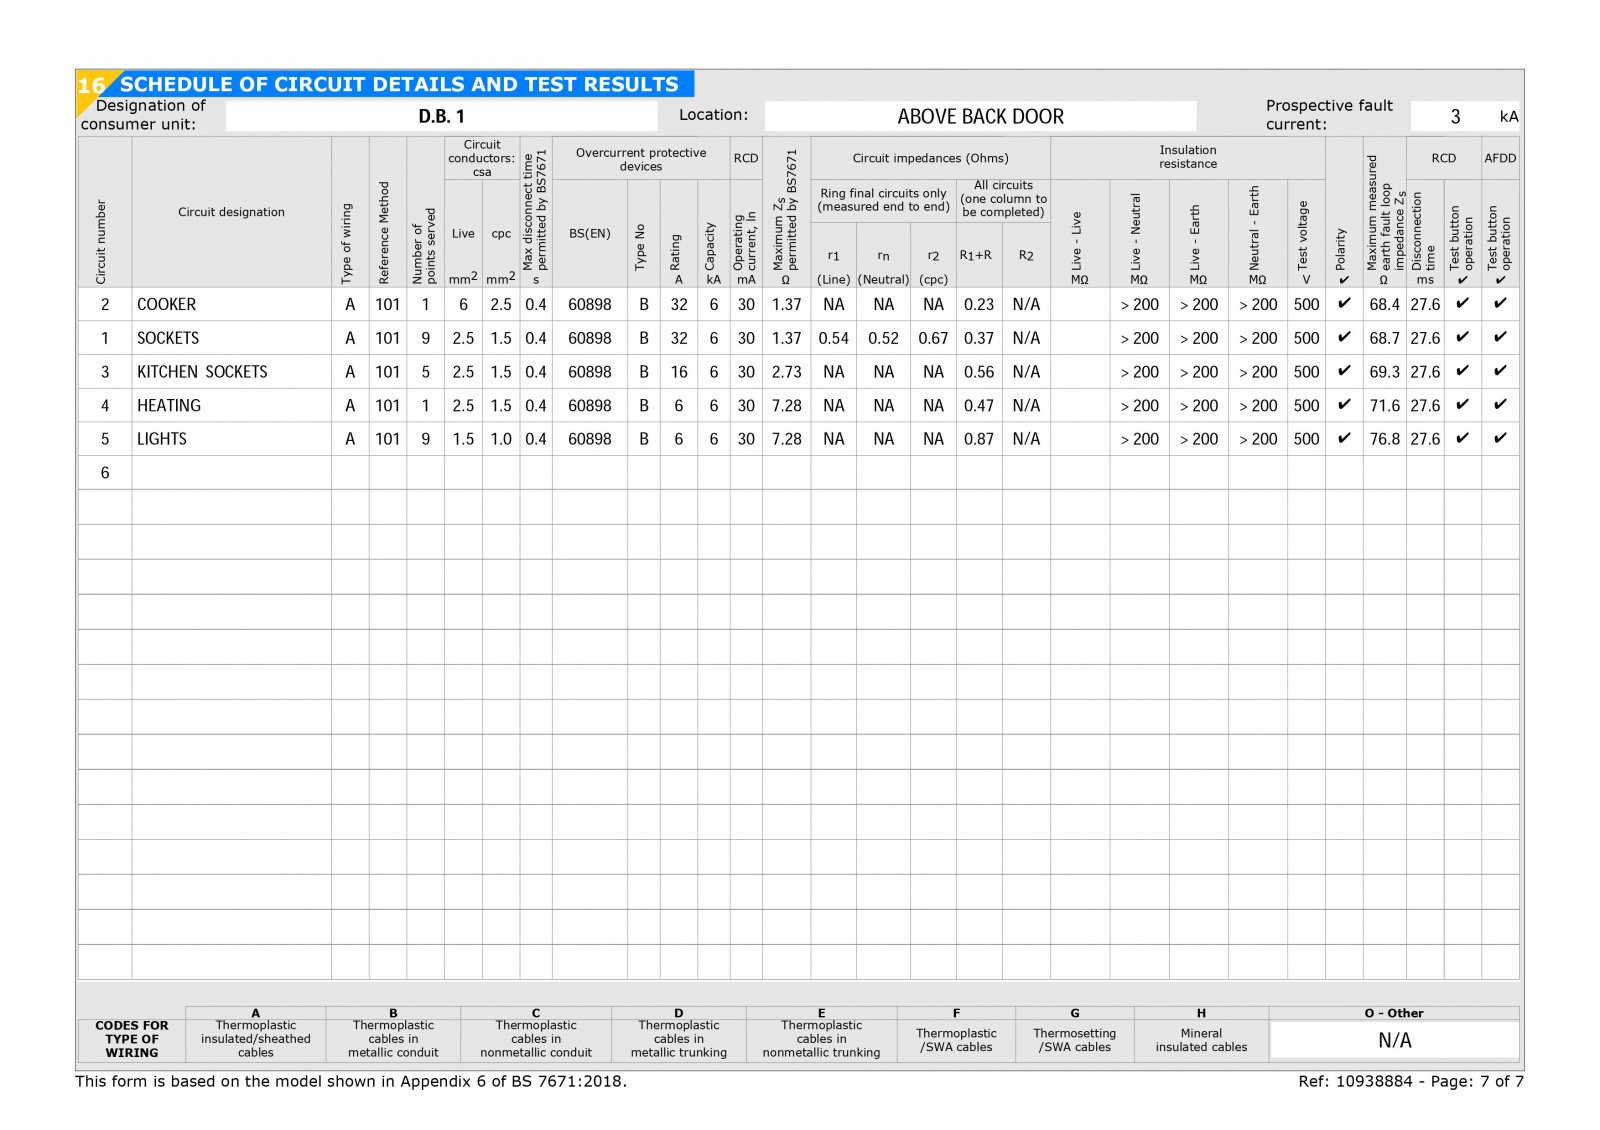Toggle the RCD test button check for KITCHEN SOCKETS
The image size is (1600, 1130).
point(1462,371)
